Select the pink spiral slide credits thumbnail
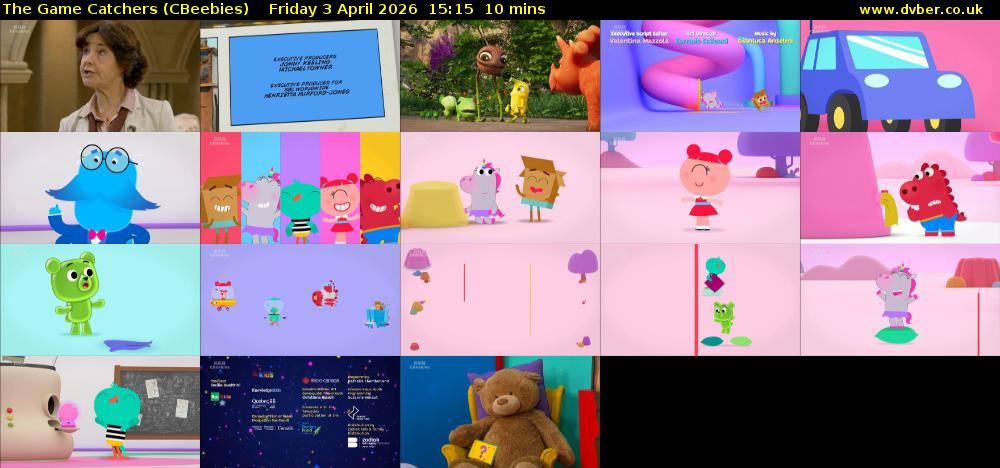 tap(700, 76)
